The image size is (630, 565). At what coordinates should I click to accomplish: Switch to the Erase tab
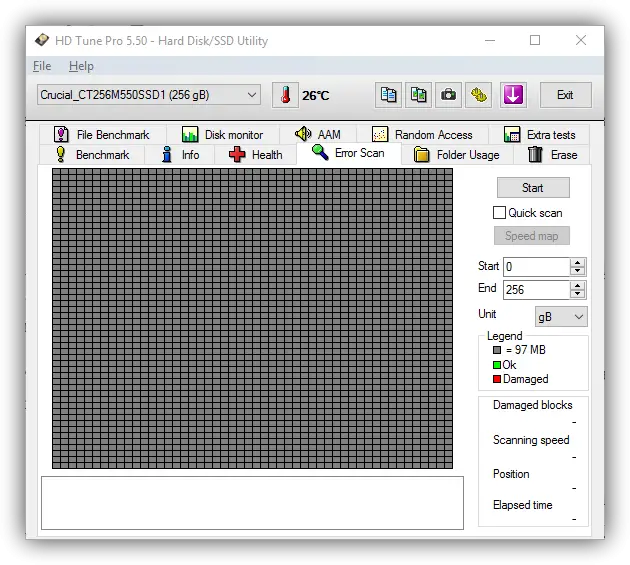tap(552, 155)
